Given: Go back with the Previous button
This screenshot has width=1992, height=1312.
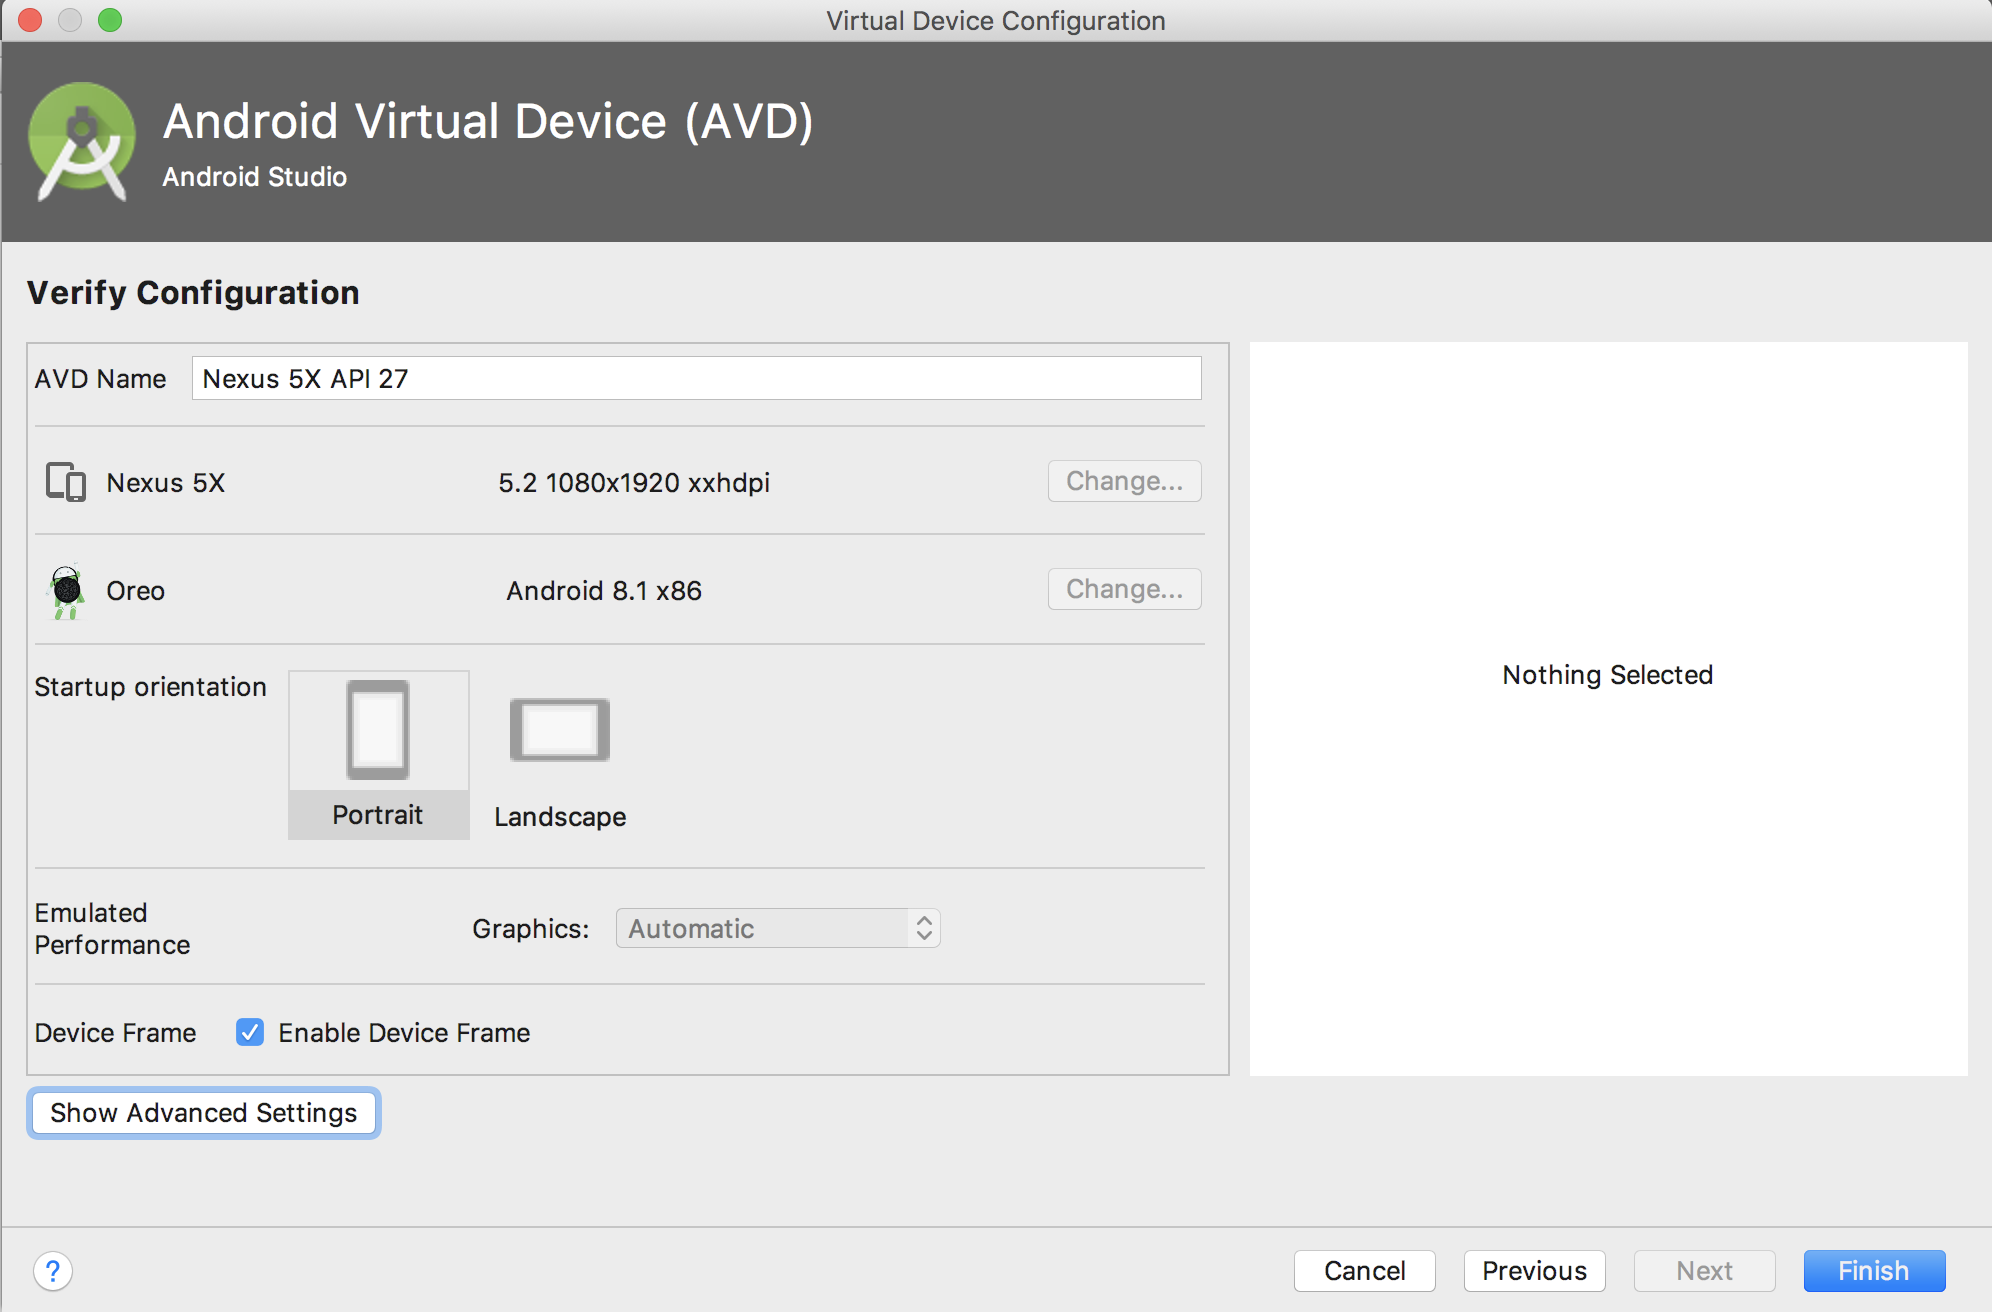Looking at the screenshot, I should coord(1534,1271).
